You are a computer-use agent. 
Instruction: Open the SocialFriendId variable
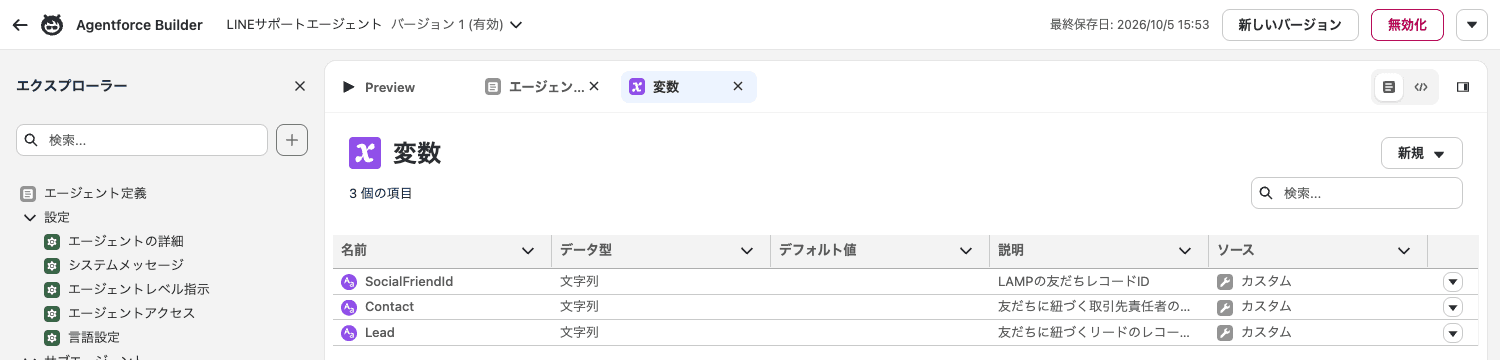coord(409,282)
